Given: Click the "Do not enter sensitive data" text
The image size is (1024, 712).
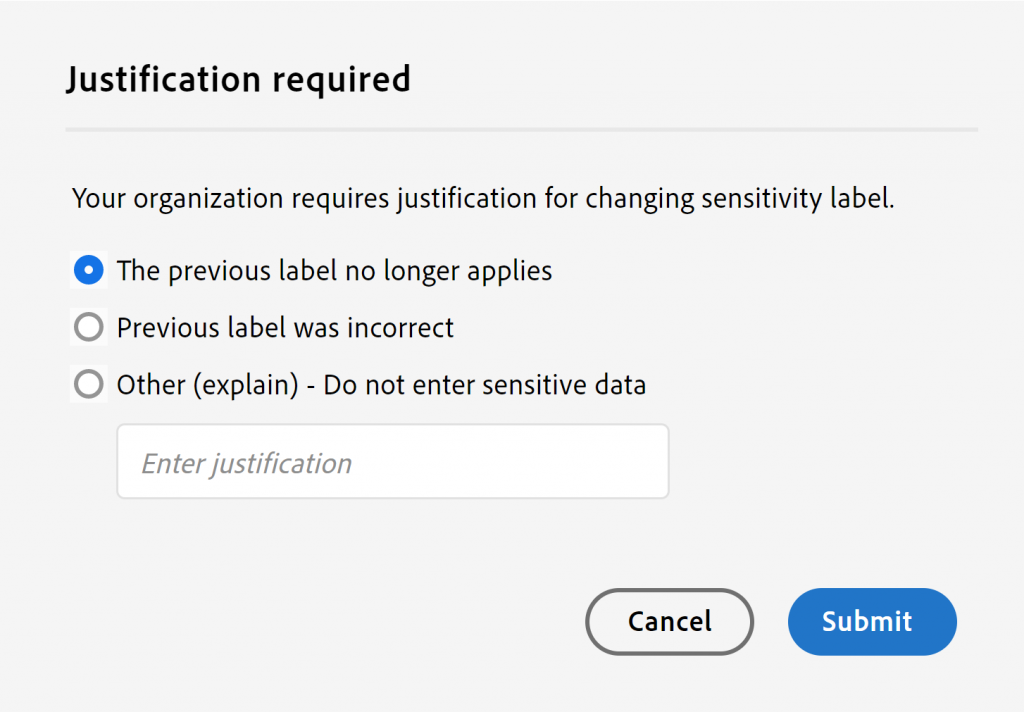Looking at the screenshot, I should [485, 384].
